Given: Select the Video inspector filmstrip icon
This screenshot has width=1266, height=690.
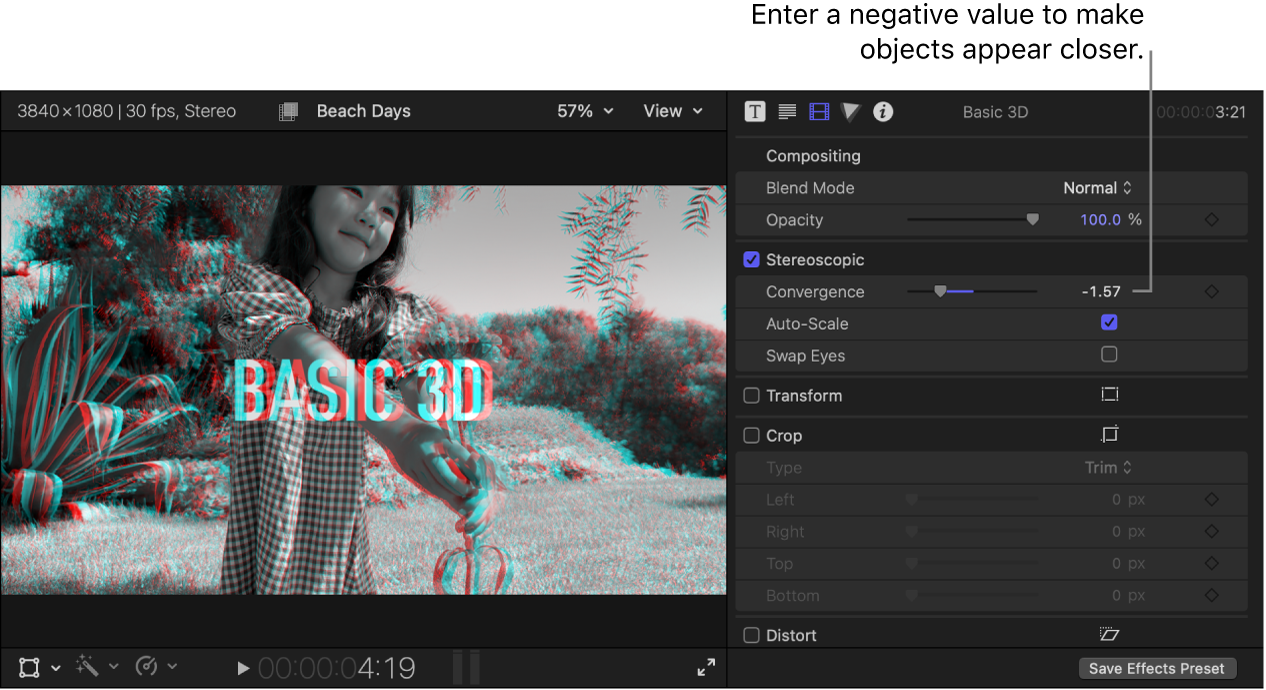Looking at the screenshot, I should (x=819, y=112).
